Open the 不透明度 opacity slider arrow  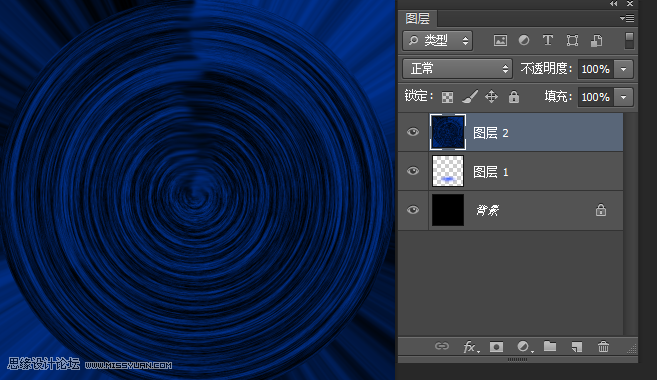(623, 69)
